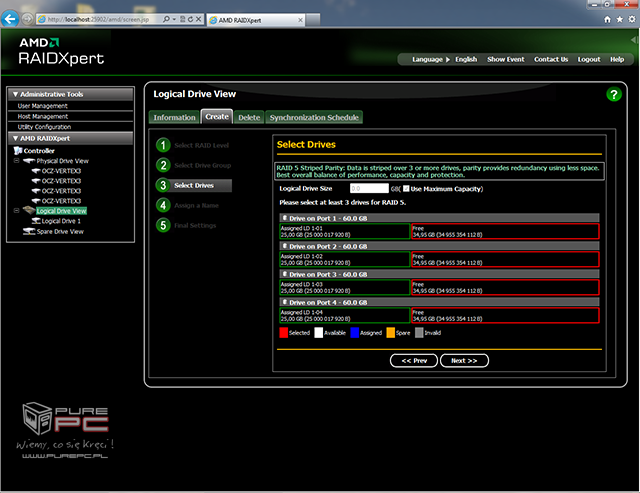Refresh the page in the address bar

click(190, 19)
